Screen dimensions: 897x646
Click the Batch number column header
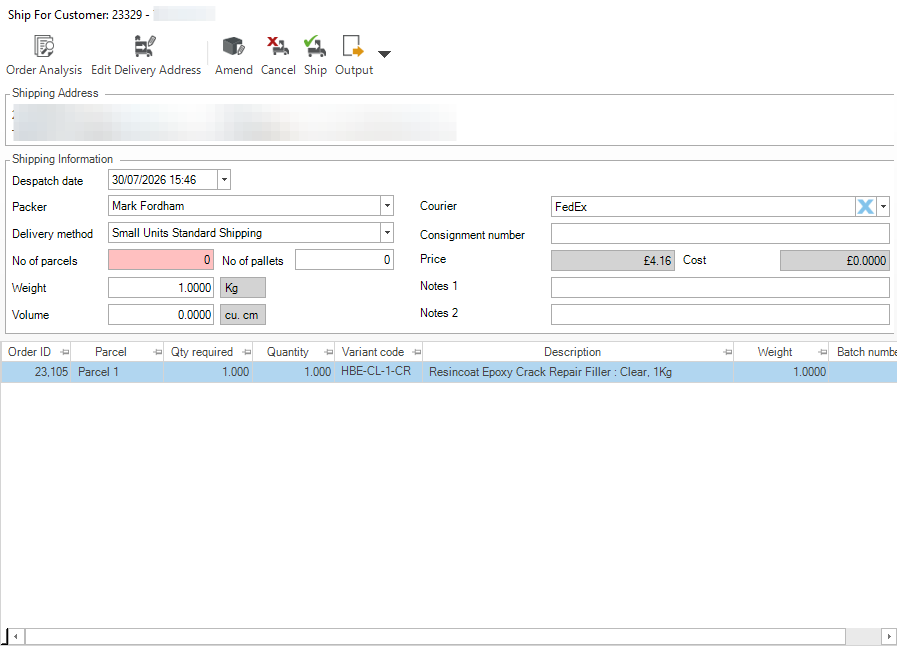(864, 352)
